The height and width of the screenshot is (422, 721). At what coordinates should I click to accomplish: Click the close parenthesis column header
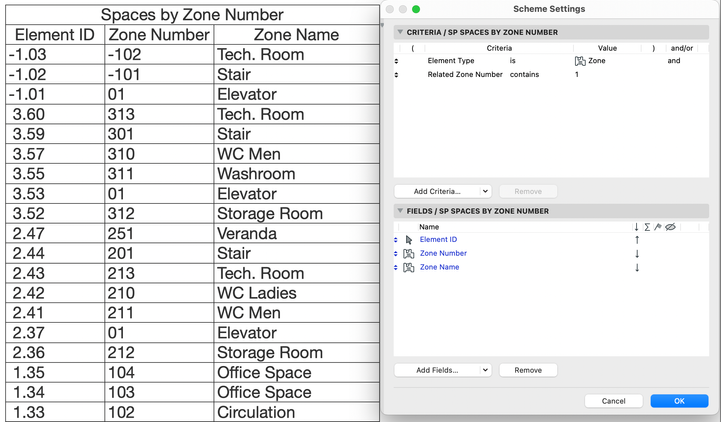point(653,48)
